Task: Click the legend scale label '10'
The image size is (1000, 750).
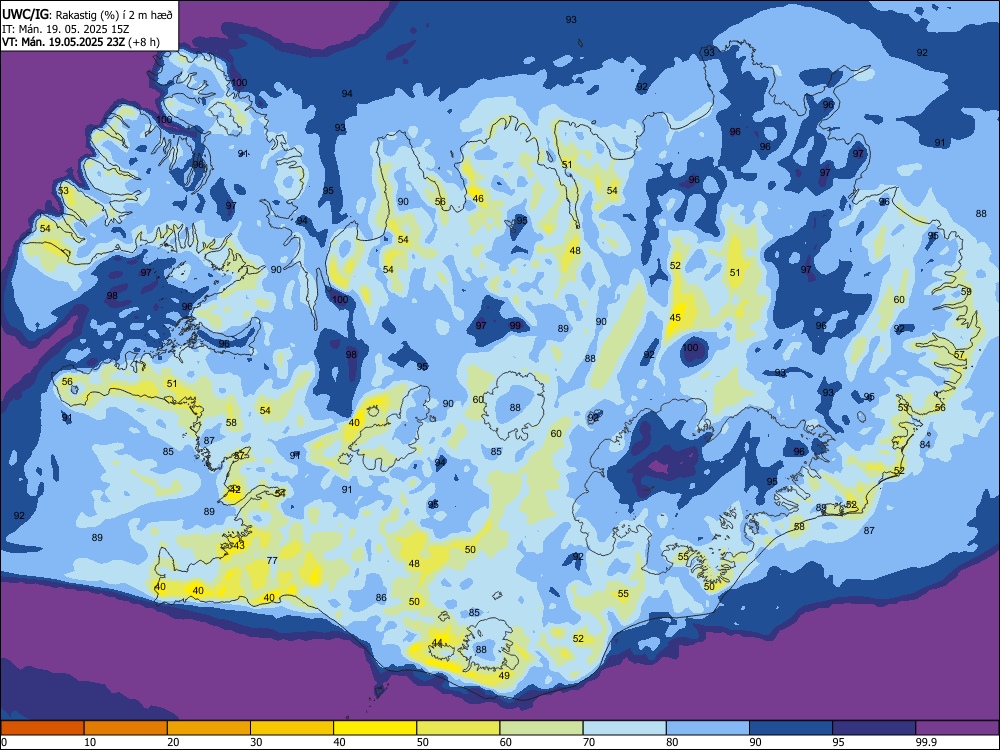Action: coord(90,742)
